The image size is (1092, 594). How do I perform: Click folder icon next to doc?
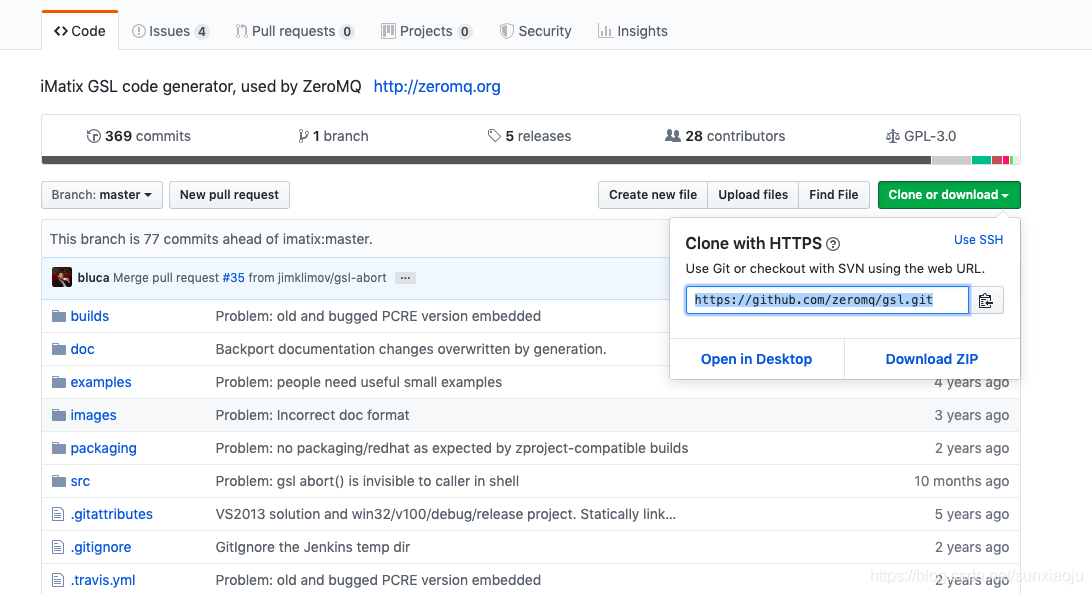pyautogui.click(x=58, y=349)
